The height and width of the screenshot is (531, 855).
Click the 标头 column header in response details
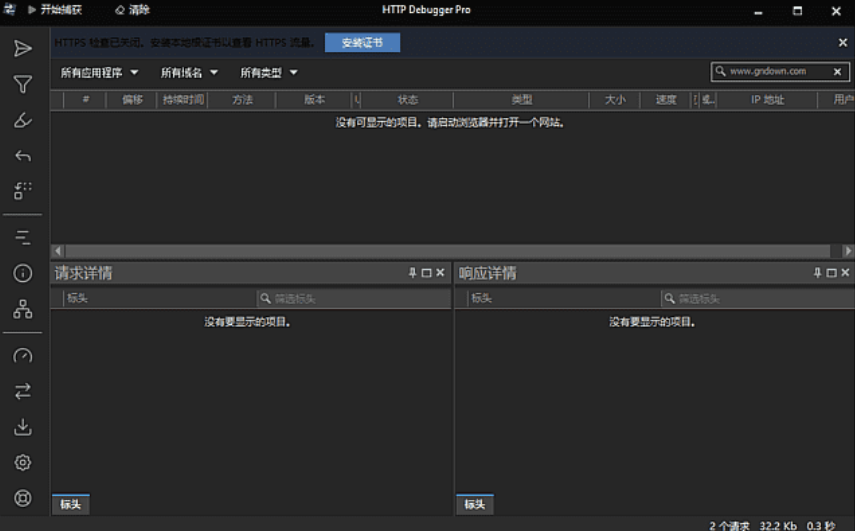coord(564,298)
